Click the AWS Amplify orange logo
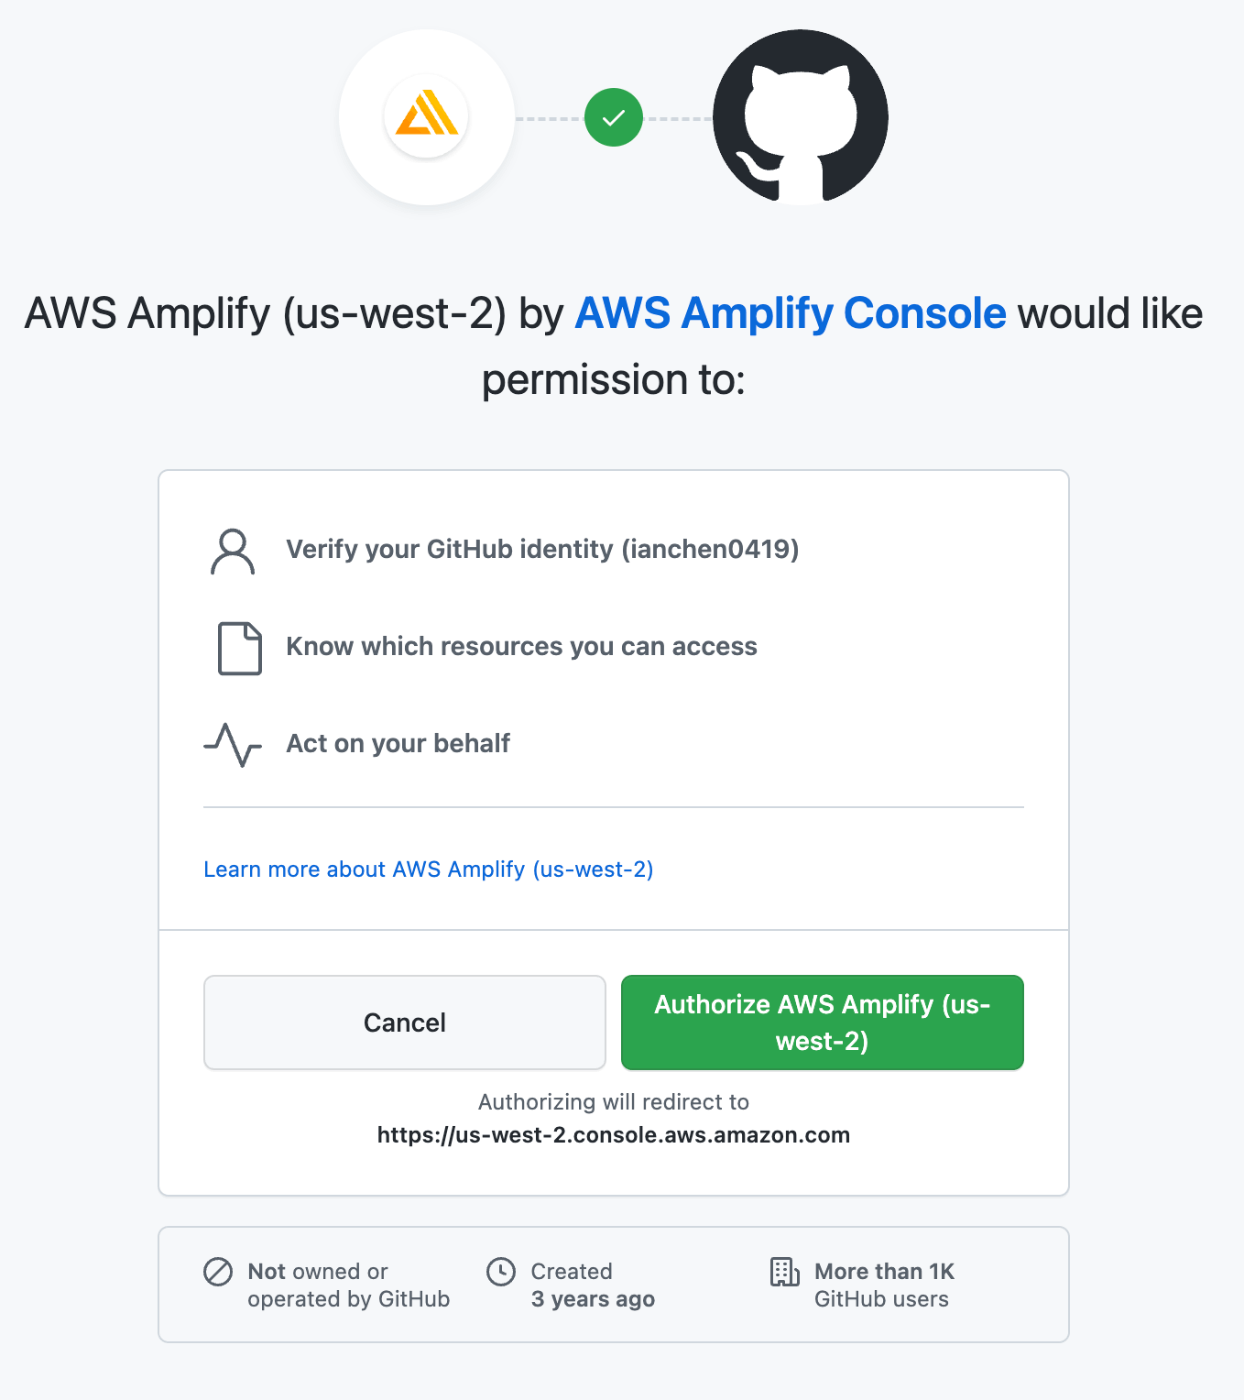This screenshot has height=1400, width=1244. point(427,117)
